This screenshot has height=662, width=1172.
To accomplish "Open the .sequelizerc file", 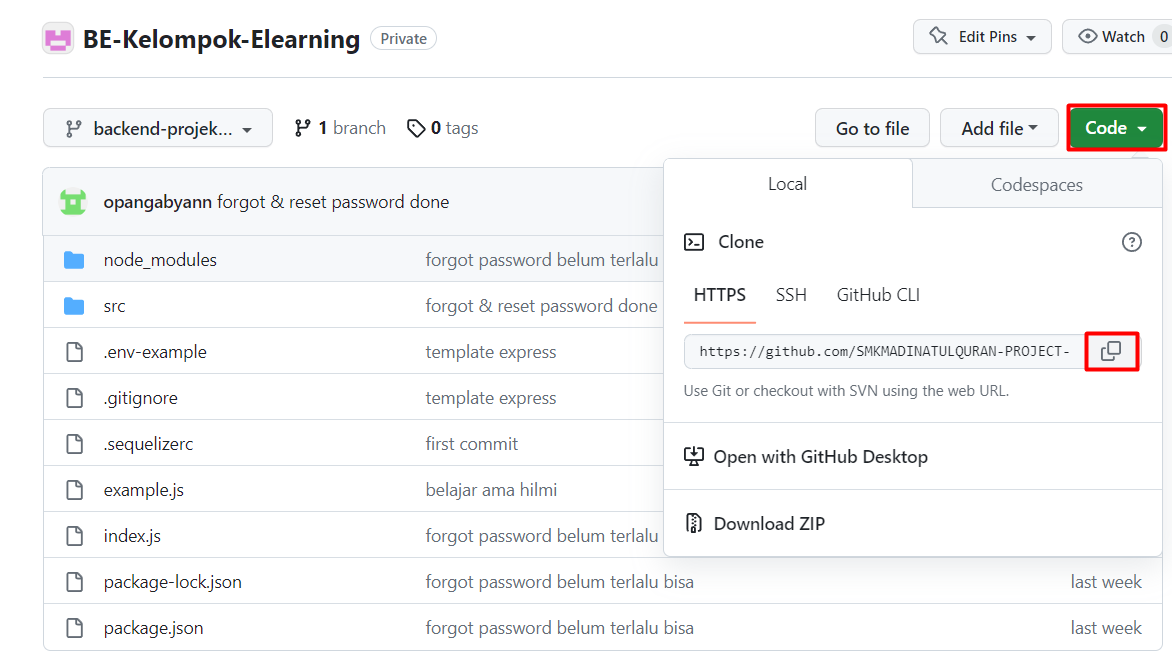I will pos(148,444).
